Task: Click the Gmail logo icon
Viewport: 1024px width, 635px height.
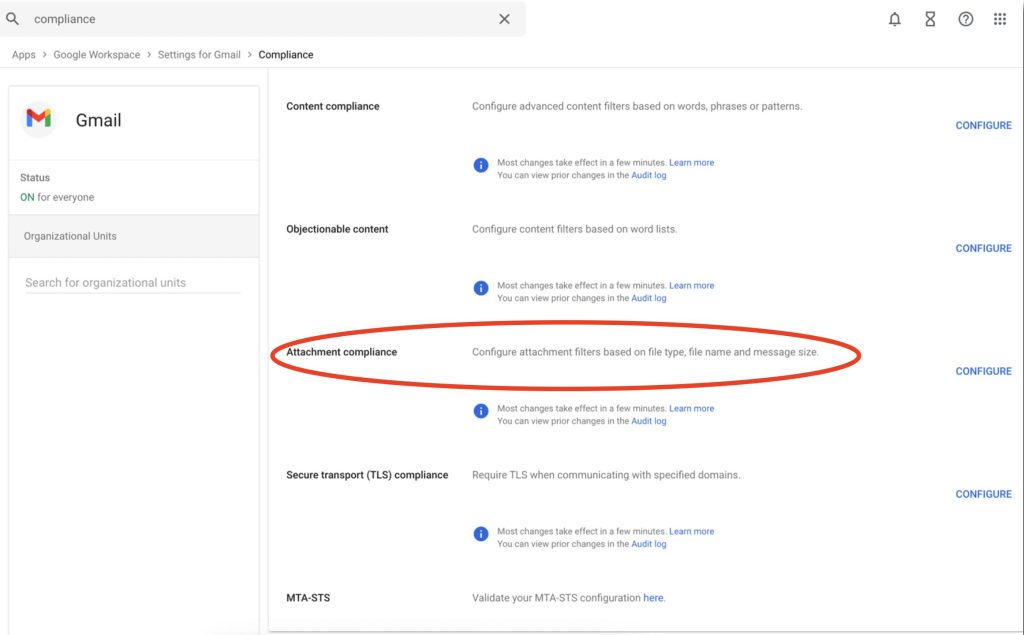Action: [x=39, y=119]
